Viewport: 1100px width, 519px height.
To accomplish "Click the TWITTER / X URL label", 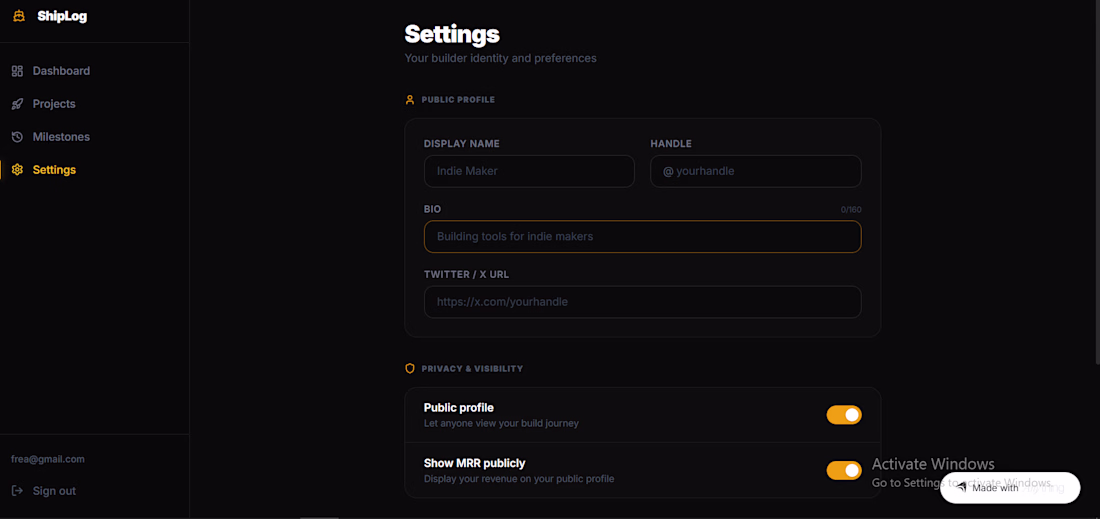I will (467, 274).
